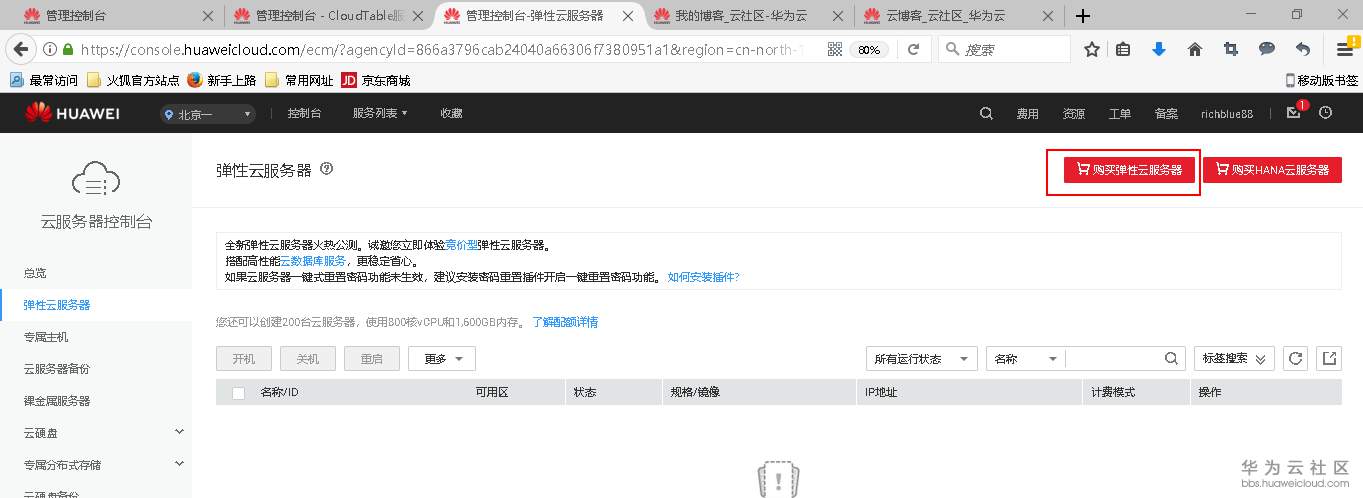Image resolution: width=1363 pixels, height=498 pixels.
Task: Open the console header search magnifier
Action: [x=986, y=114]
